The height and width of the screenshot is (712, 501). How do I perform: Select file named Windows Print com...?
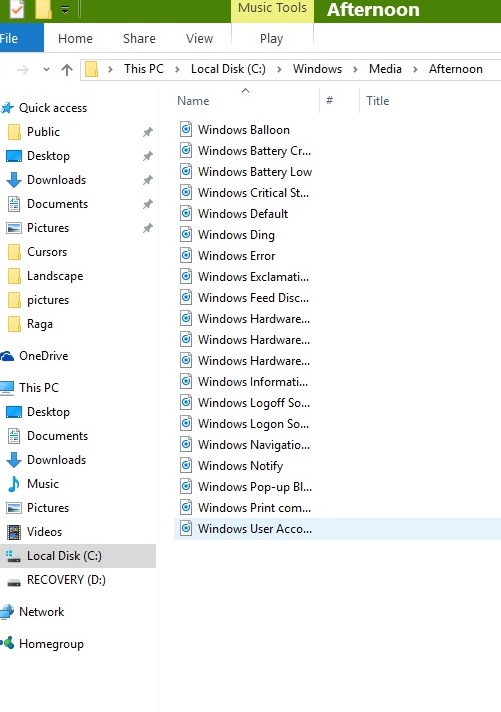pyautogui.click(x=254, y=508)
